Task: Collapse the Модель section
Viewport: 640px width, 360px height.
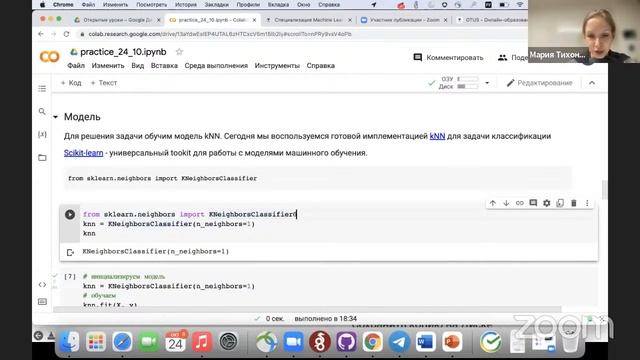Action: [x=56, y=117]
